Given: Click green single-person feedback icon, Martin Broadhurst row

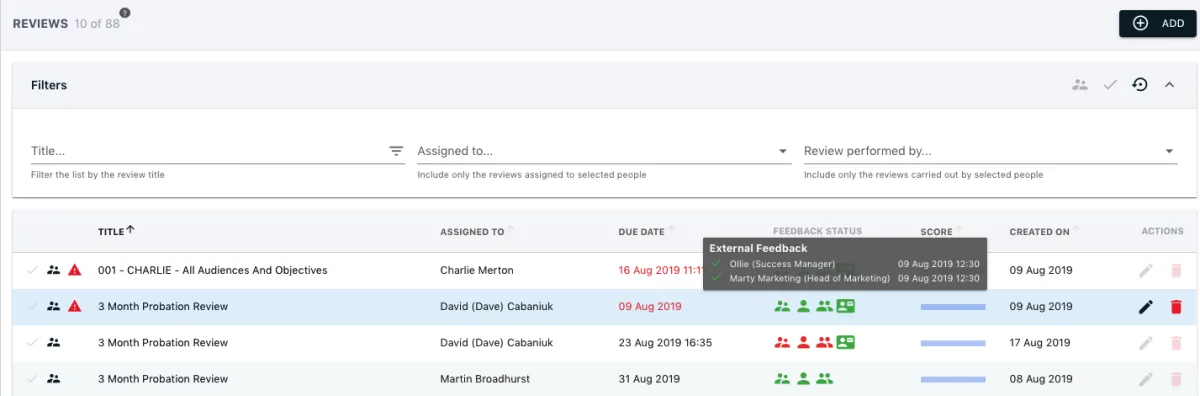Looking at the screenshot, I should (803, 379).
